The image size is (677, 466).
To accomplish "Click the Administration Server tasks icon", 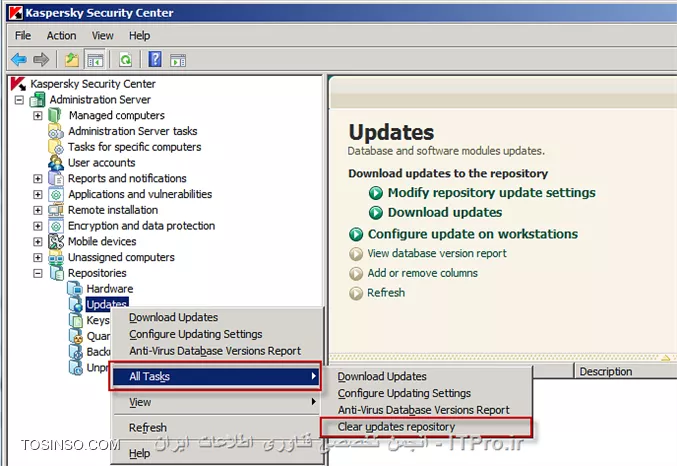I will pos(56,131).
